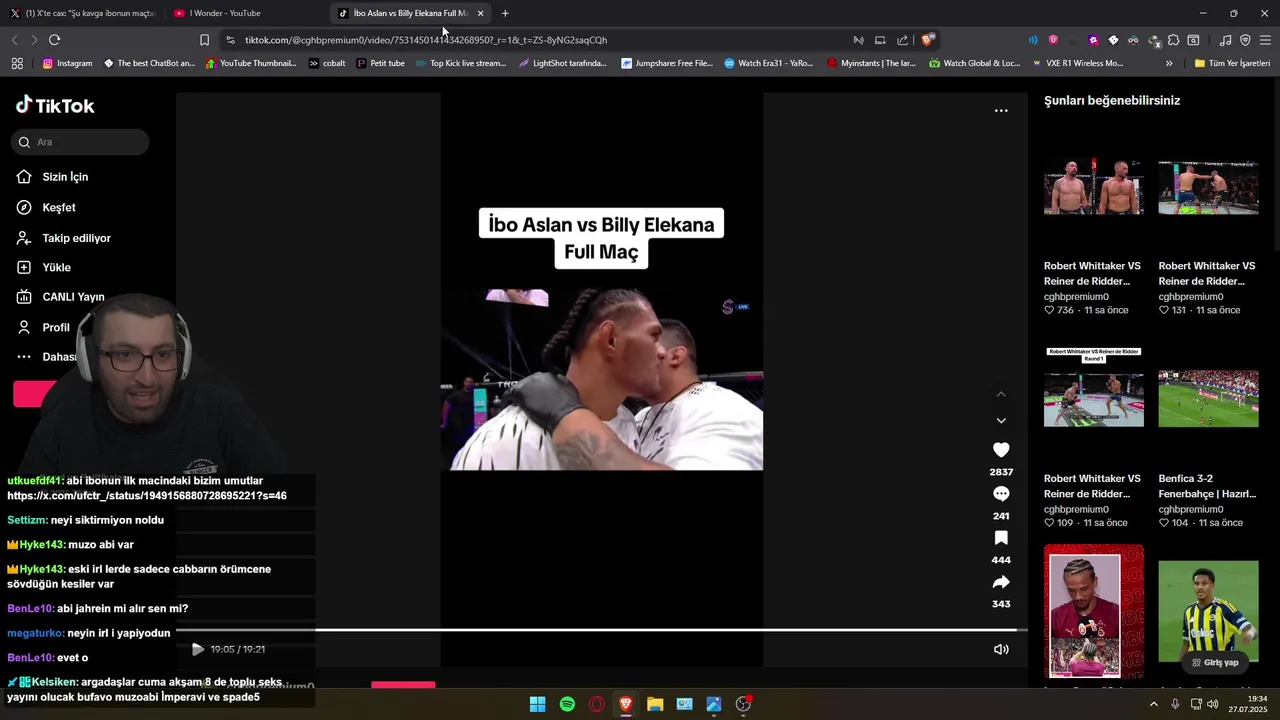
Task: Switch to the X'te cxic browser tab
Action: (x=82, y=13)
